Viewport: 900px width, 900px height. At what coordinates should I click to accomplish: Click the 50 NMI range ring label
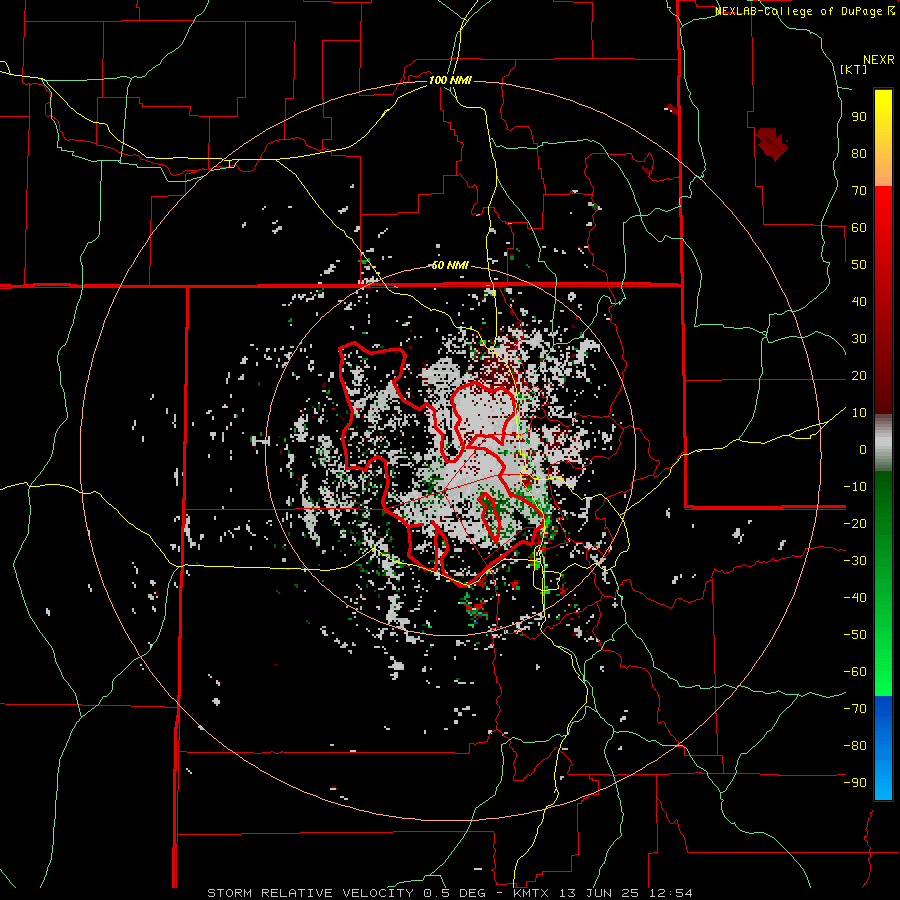[450, 265]
